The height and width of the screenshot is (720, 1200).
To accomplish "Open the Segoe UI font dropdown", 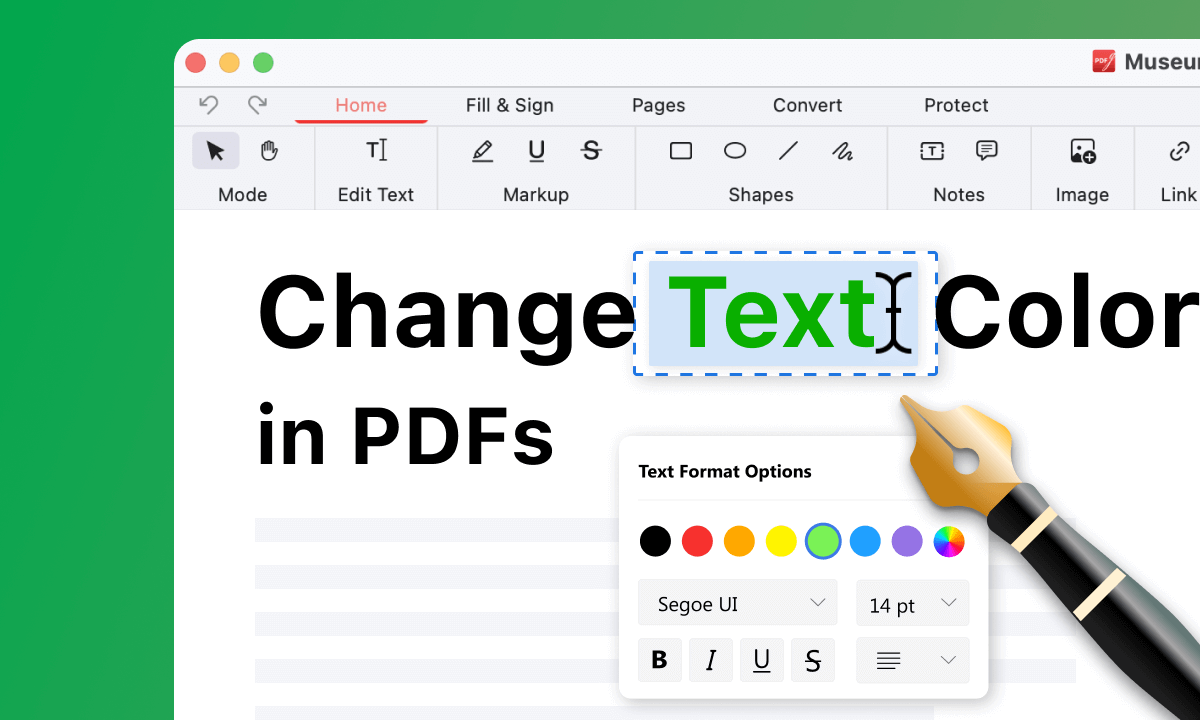I will click(x=742, y=604).
